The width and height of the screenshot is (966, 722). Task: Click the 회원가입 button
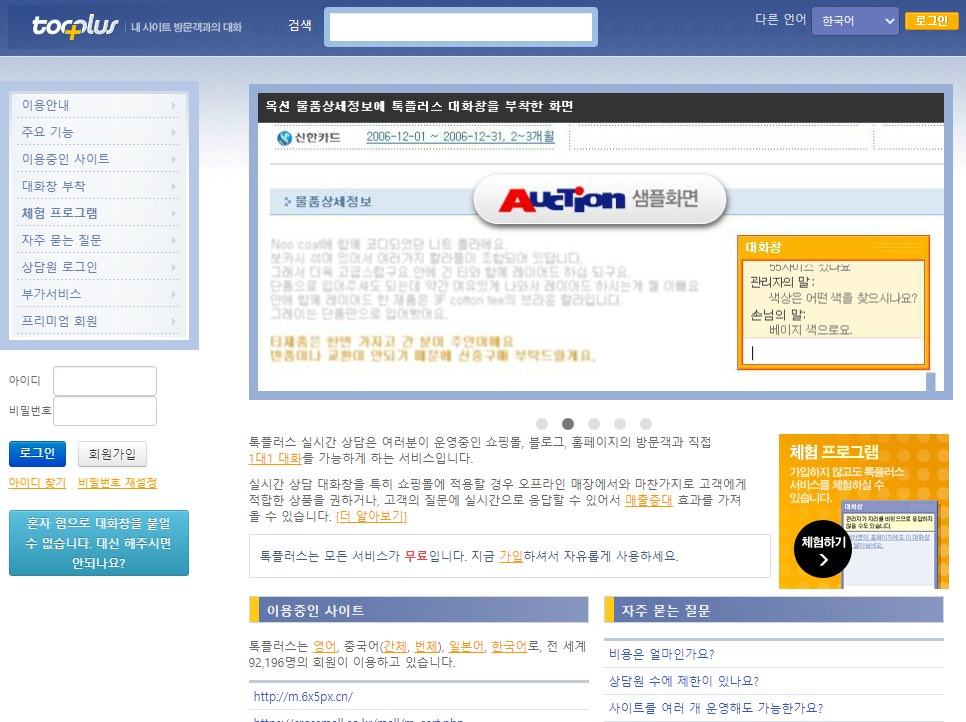point(113,453)
